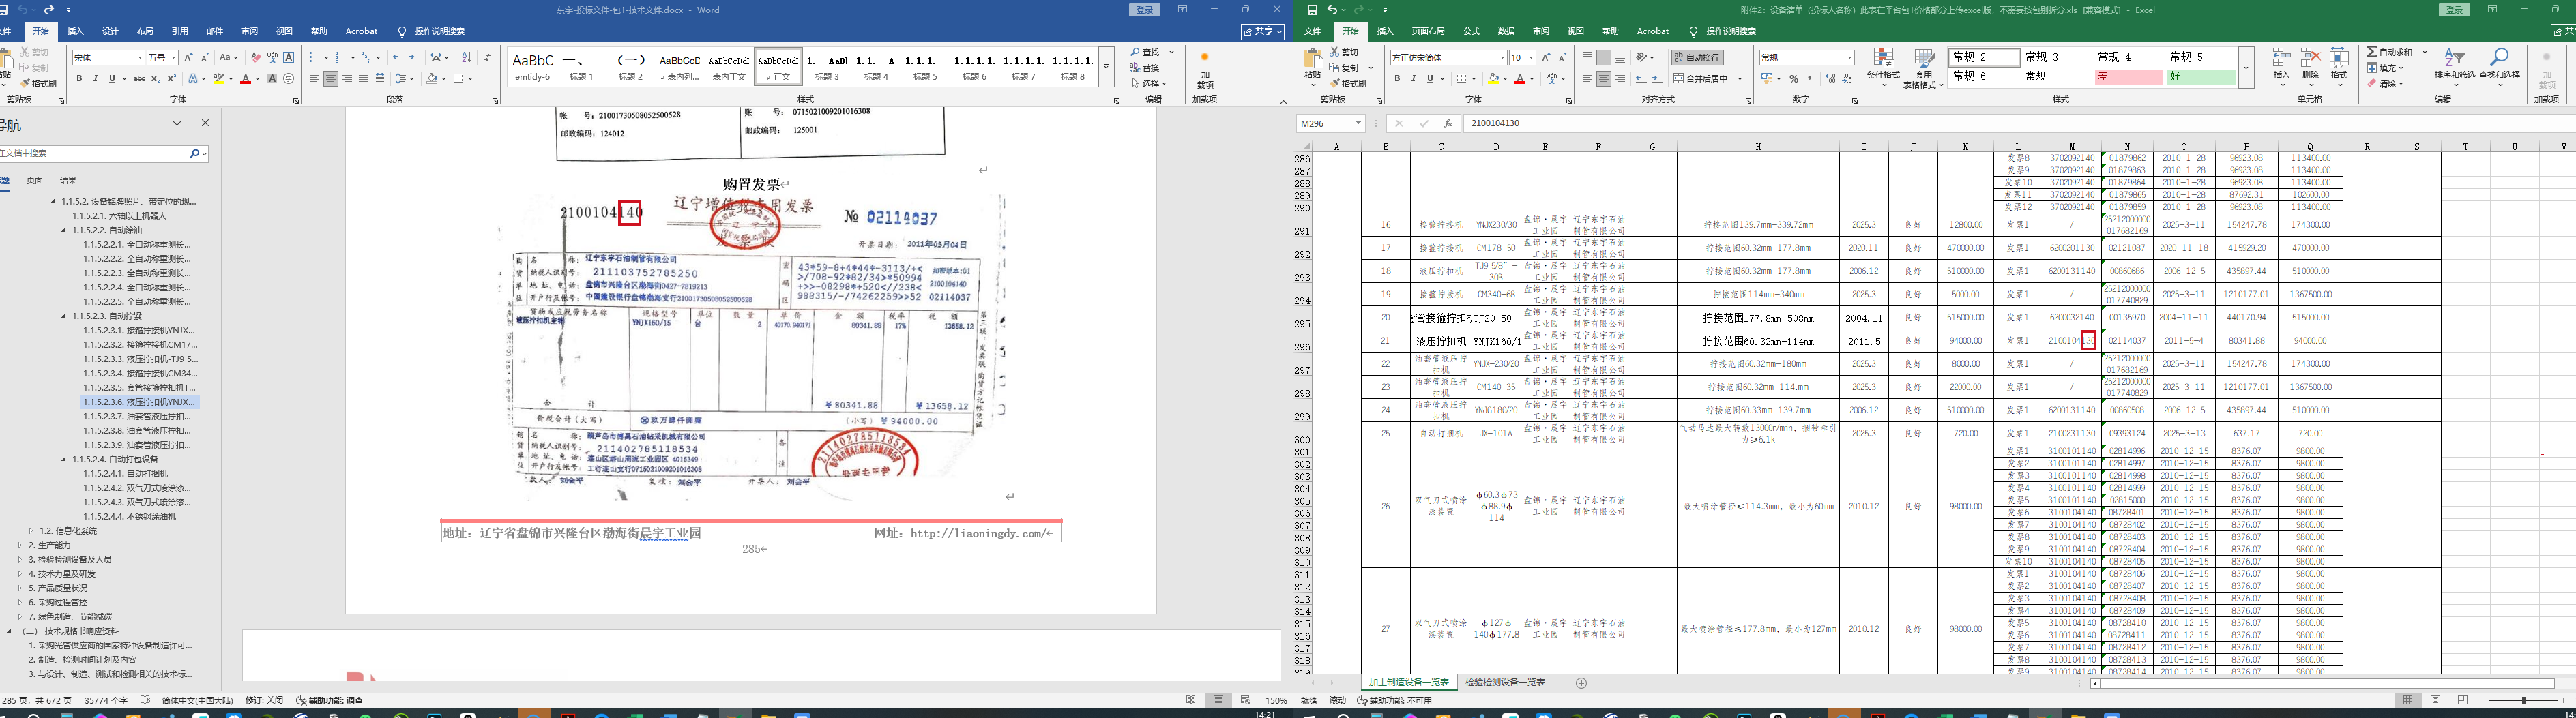Open Excel's Name Box dropdown arrow
Viewport: 2576px width, 718px height.
(1358, 123)
